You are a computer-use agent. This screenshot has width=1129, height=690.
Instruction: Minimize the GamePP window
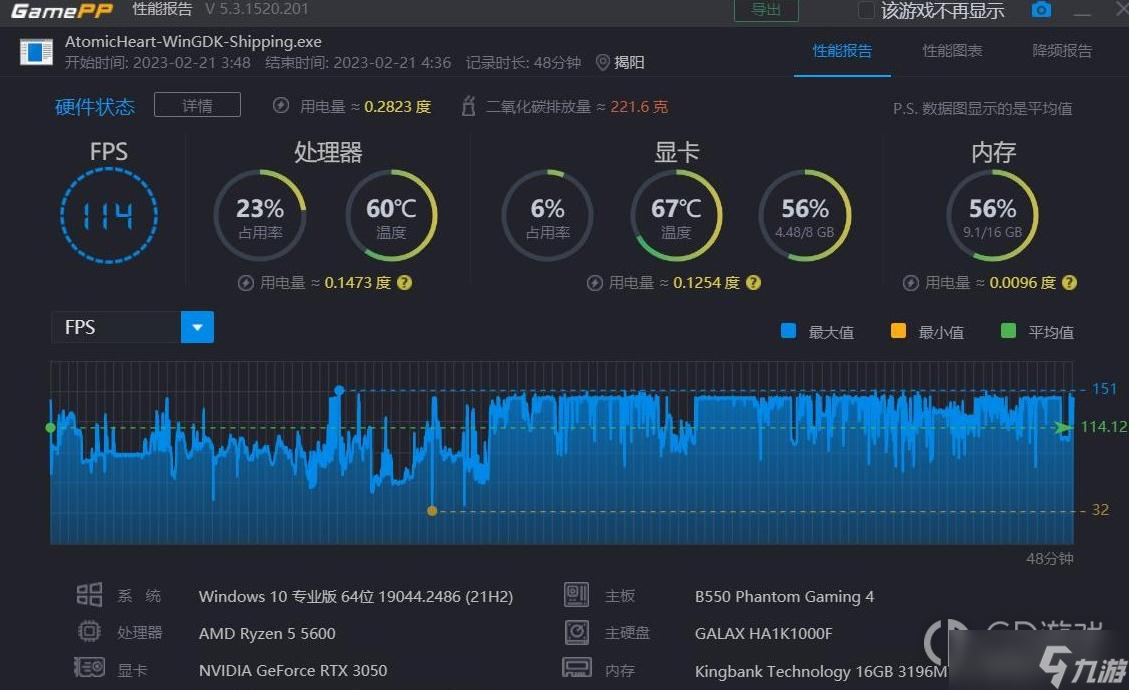pyautogui.click(x=1082, y=12)
